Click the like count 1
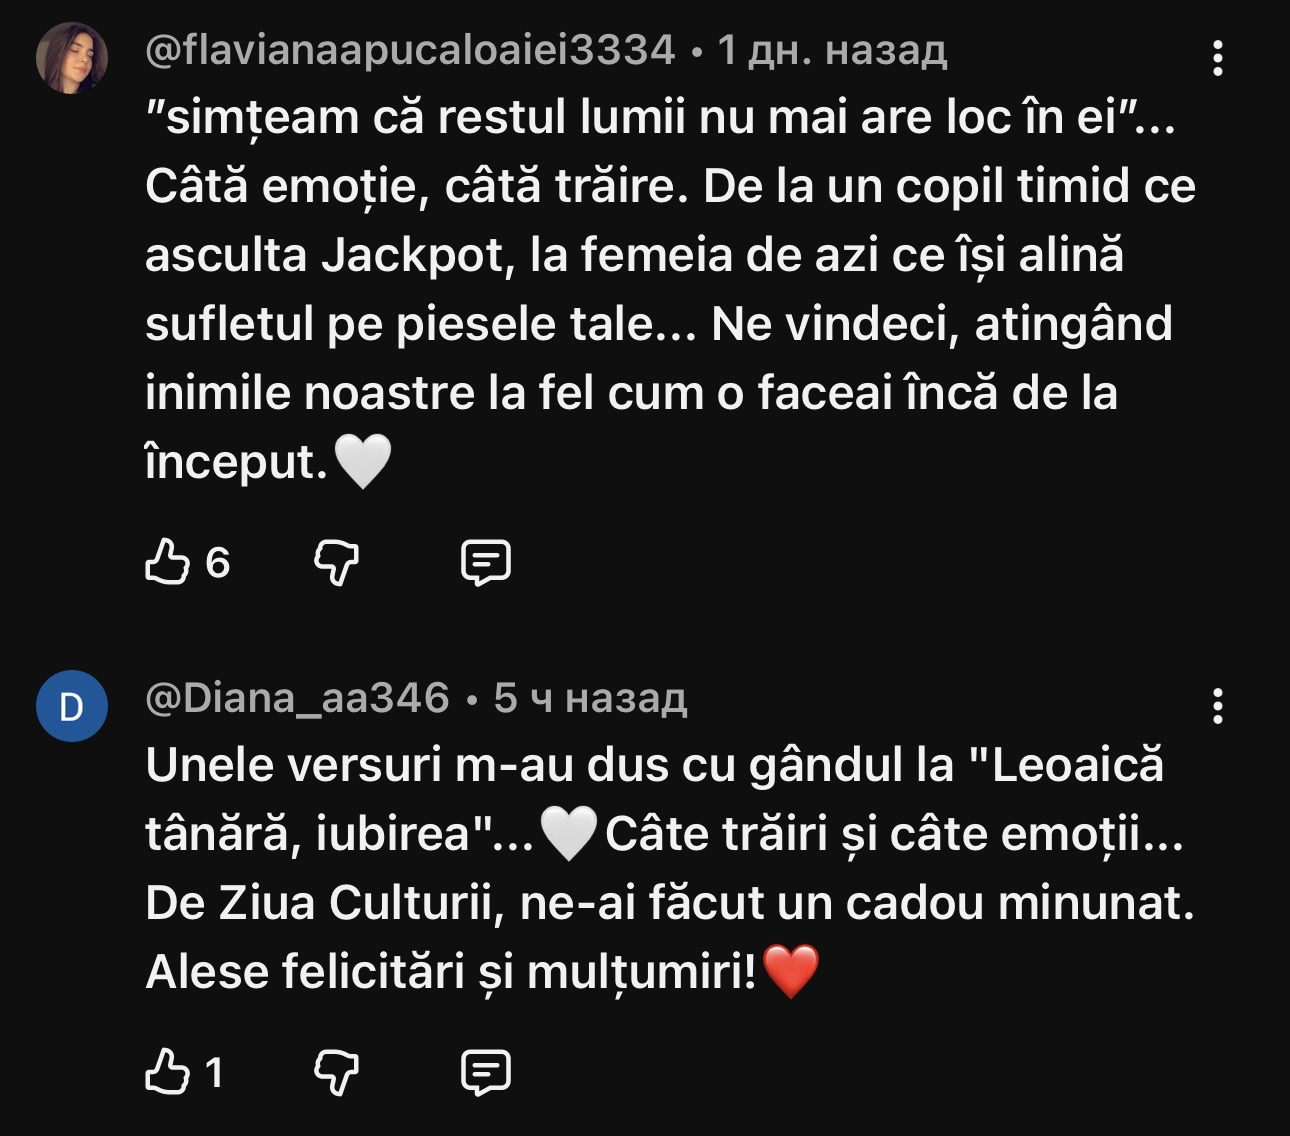1290x1136 pixels. (x=214, y=1073)
